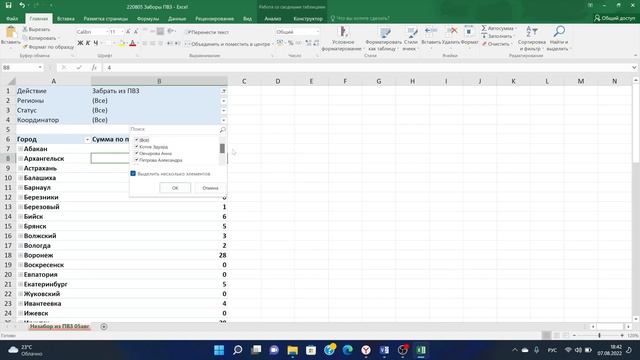Open the font name Calibri dropdown
640x360 pixels.
(x=107, y=32)
